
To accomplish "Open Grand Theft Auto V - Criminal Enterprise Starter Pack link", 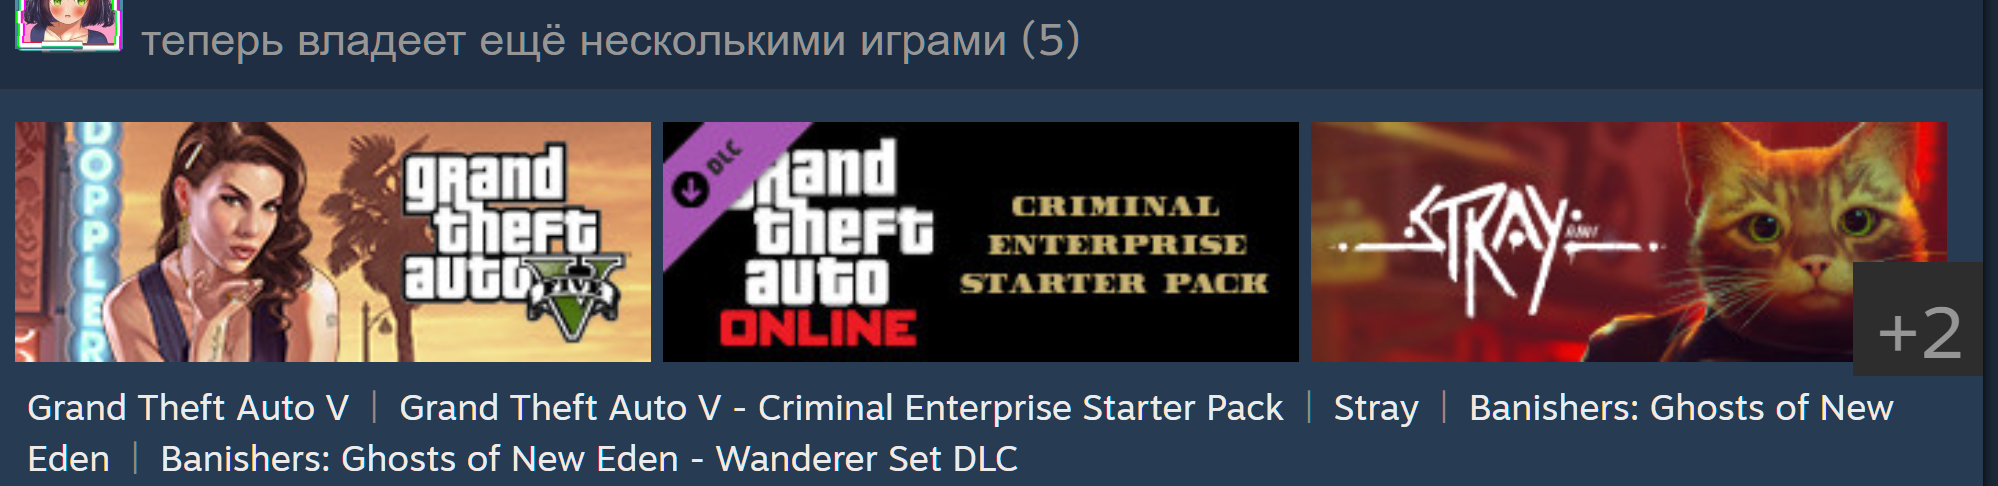I will [841, 408].
